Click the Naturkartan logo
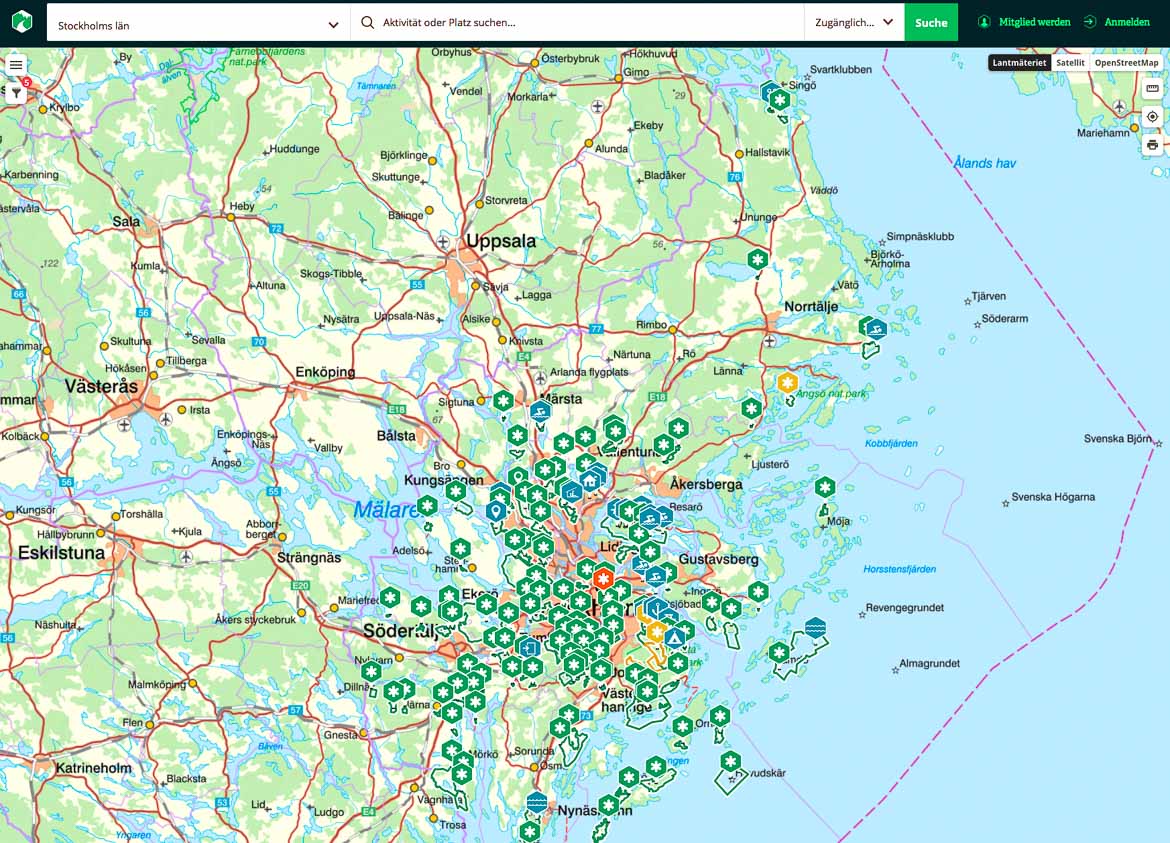This screenshot has height=843, width=1170. click(21, 21)
